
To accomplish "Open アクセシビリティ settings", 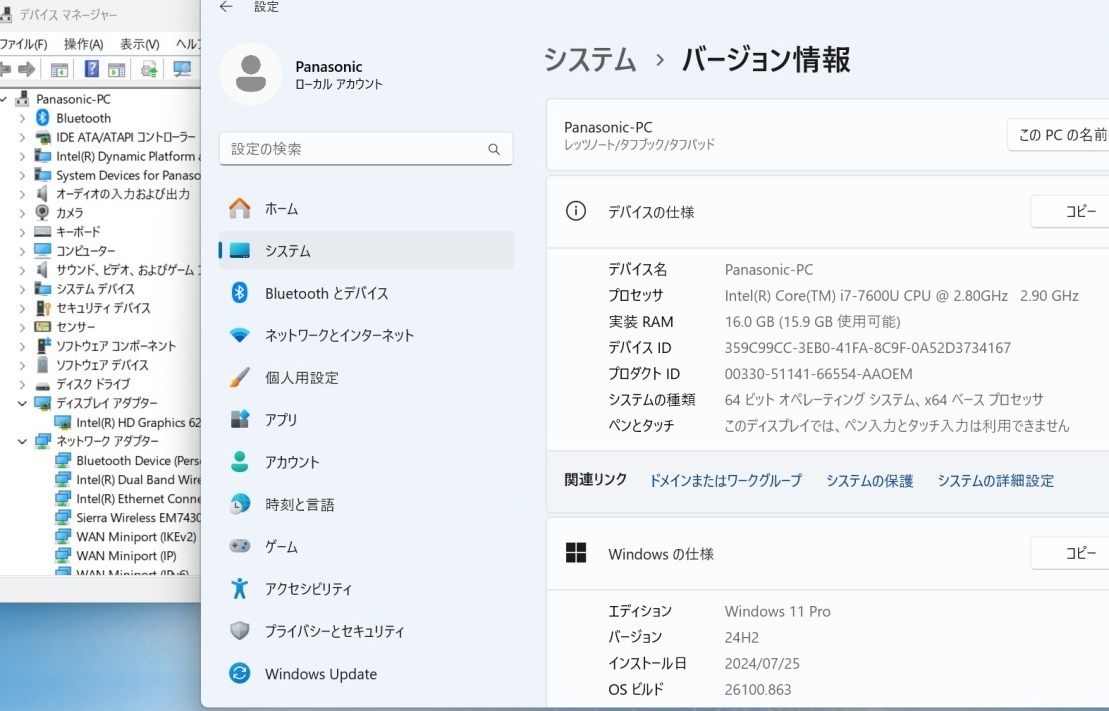I will [310, 589].
